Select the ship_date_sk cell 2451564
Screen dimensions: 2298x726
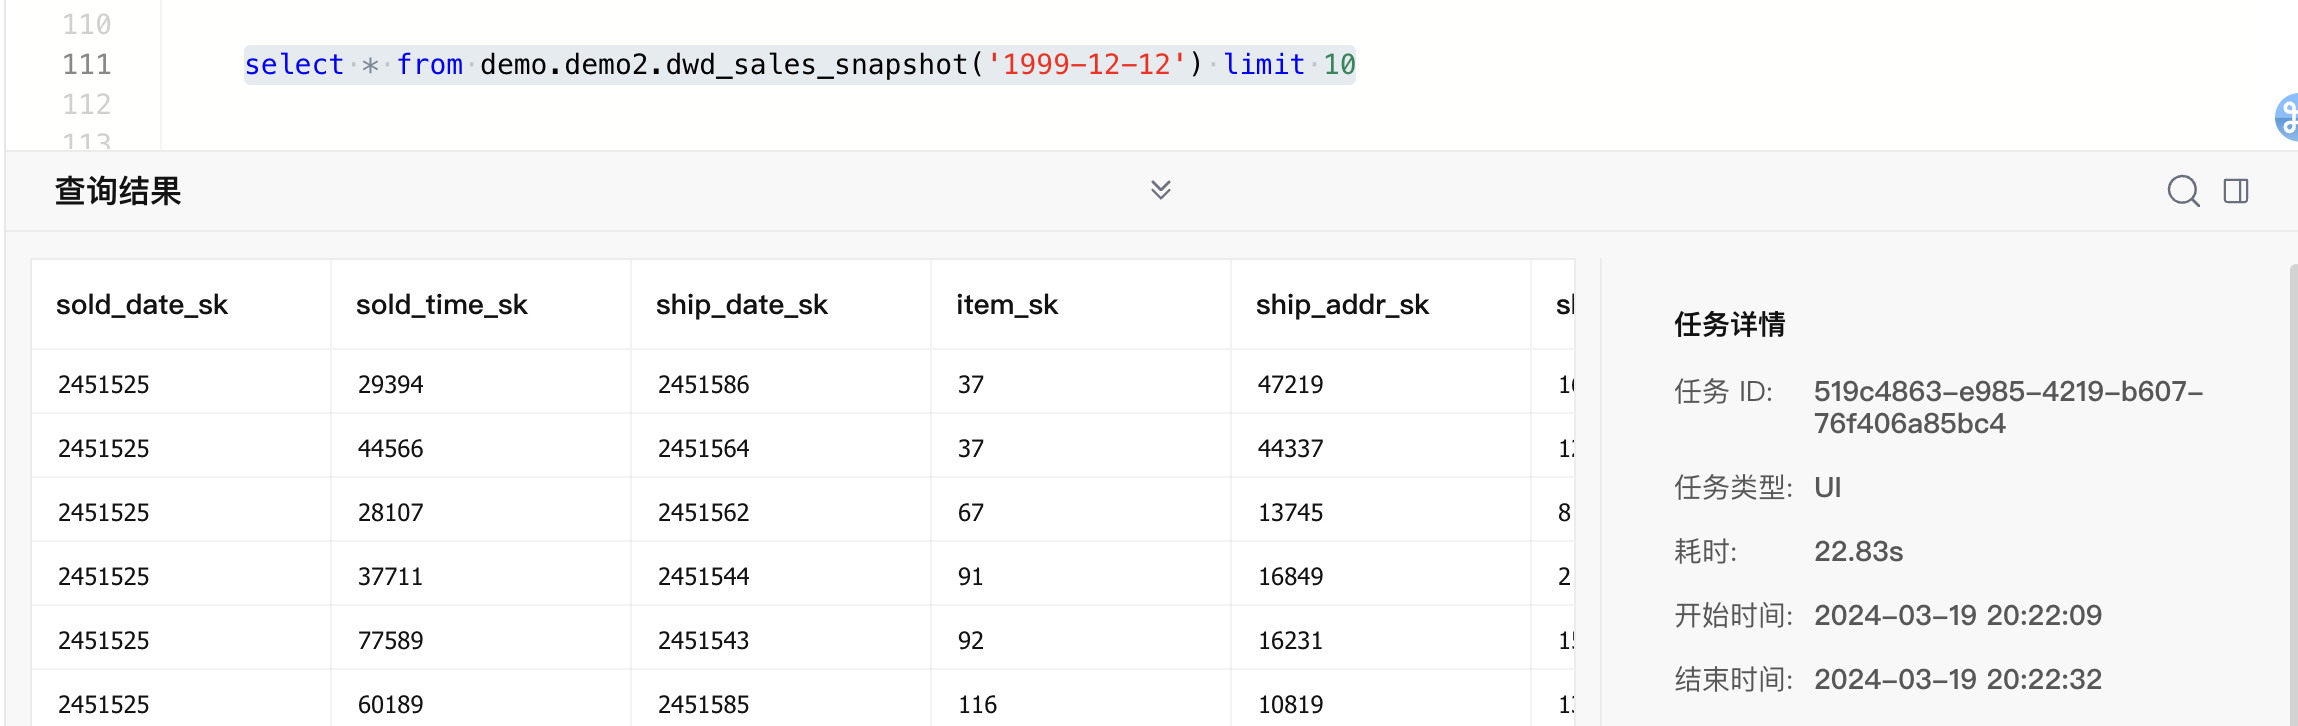pos(703,449)
